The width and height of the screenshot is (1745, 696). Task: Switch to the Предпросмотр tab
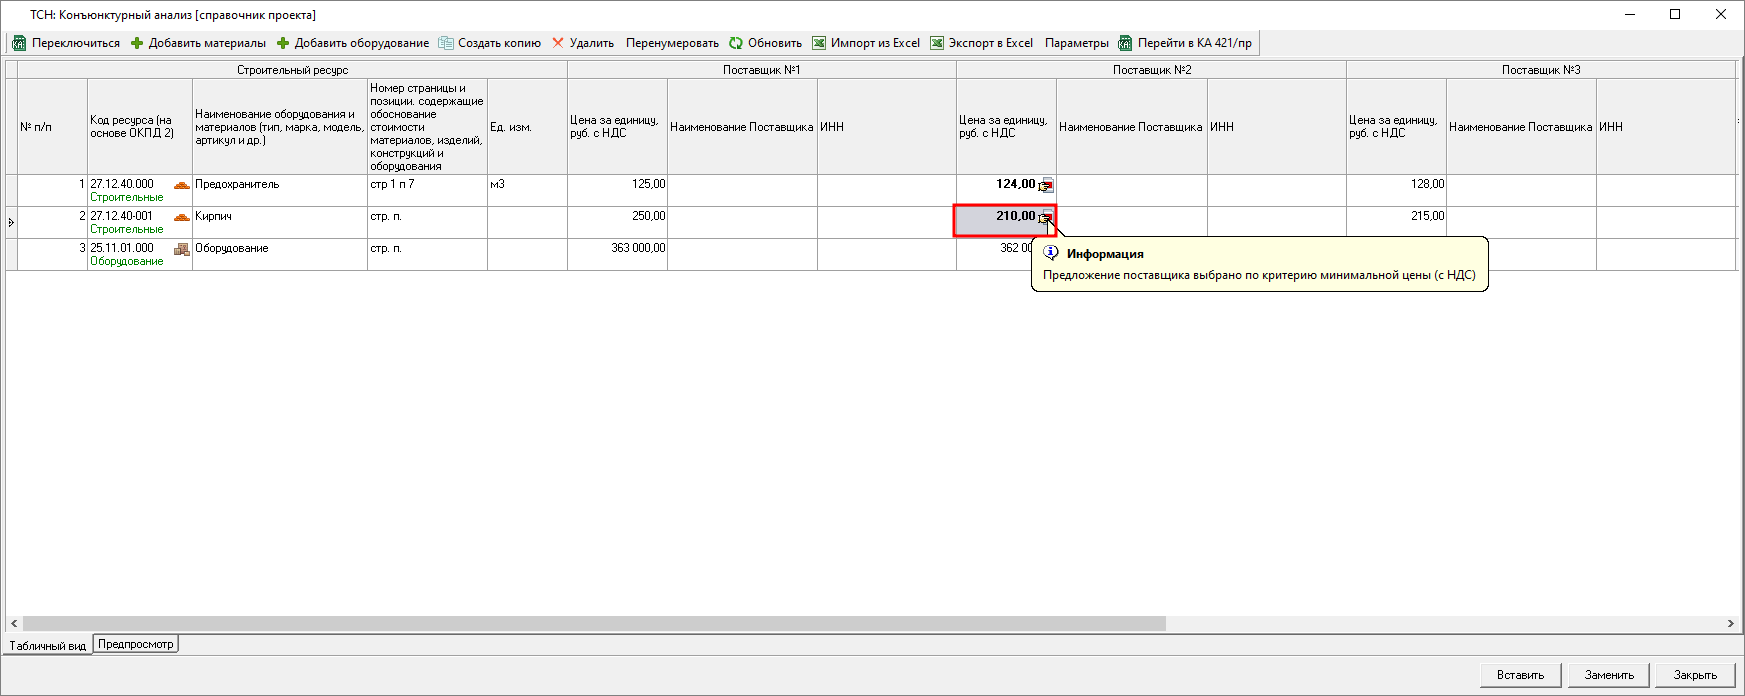click(x=135, y=644)
